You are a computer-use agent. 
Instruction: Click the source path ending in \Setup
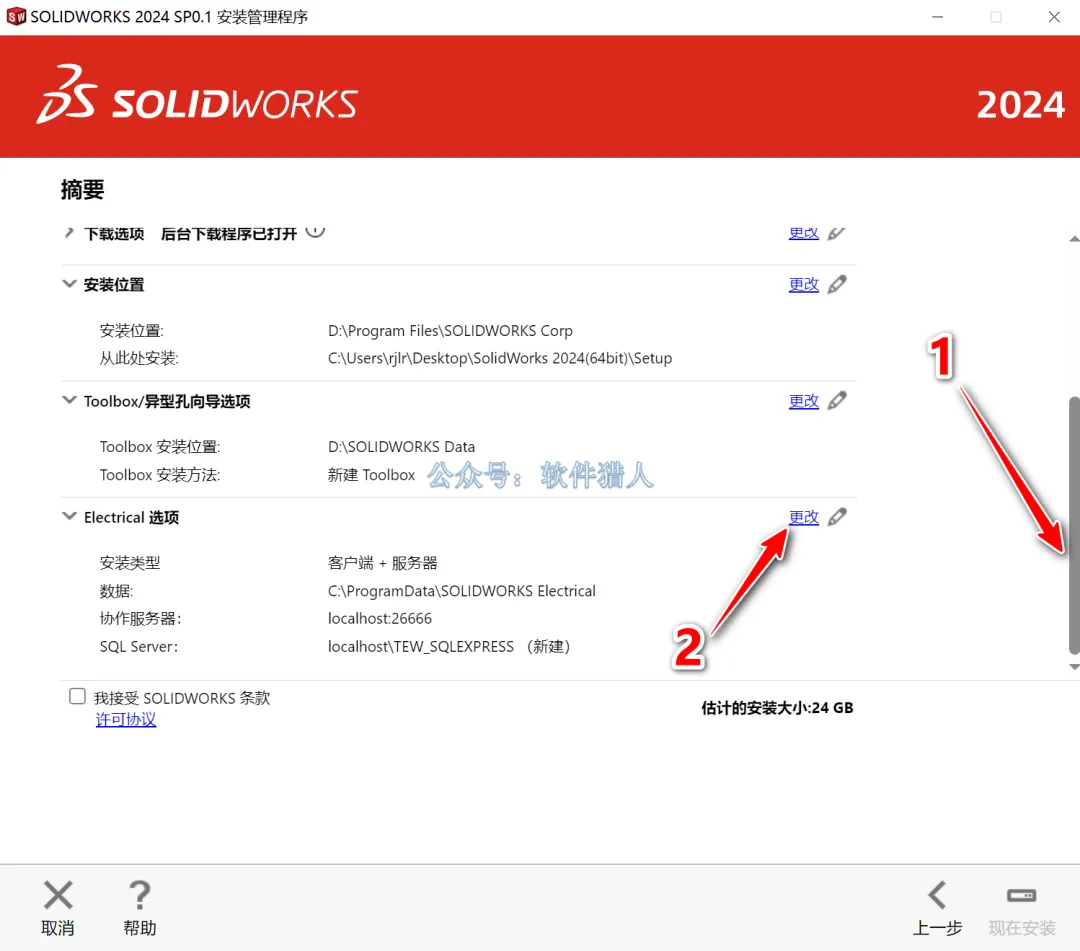pos(500,358)
